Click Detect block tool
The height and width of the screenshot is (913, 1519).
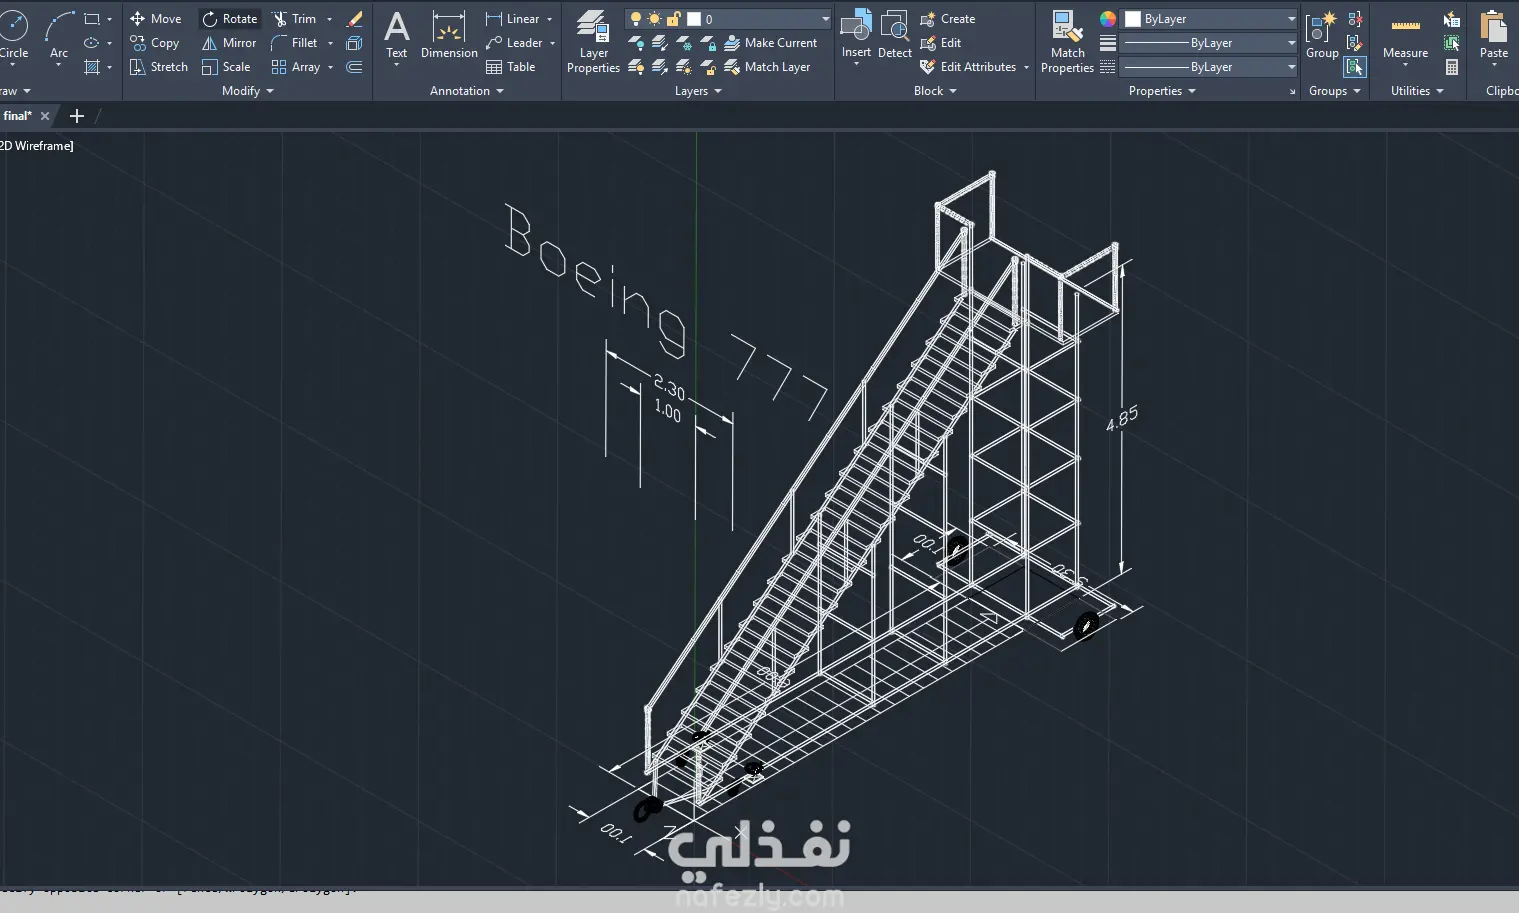click(894, 34)
